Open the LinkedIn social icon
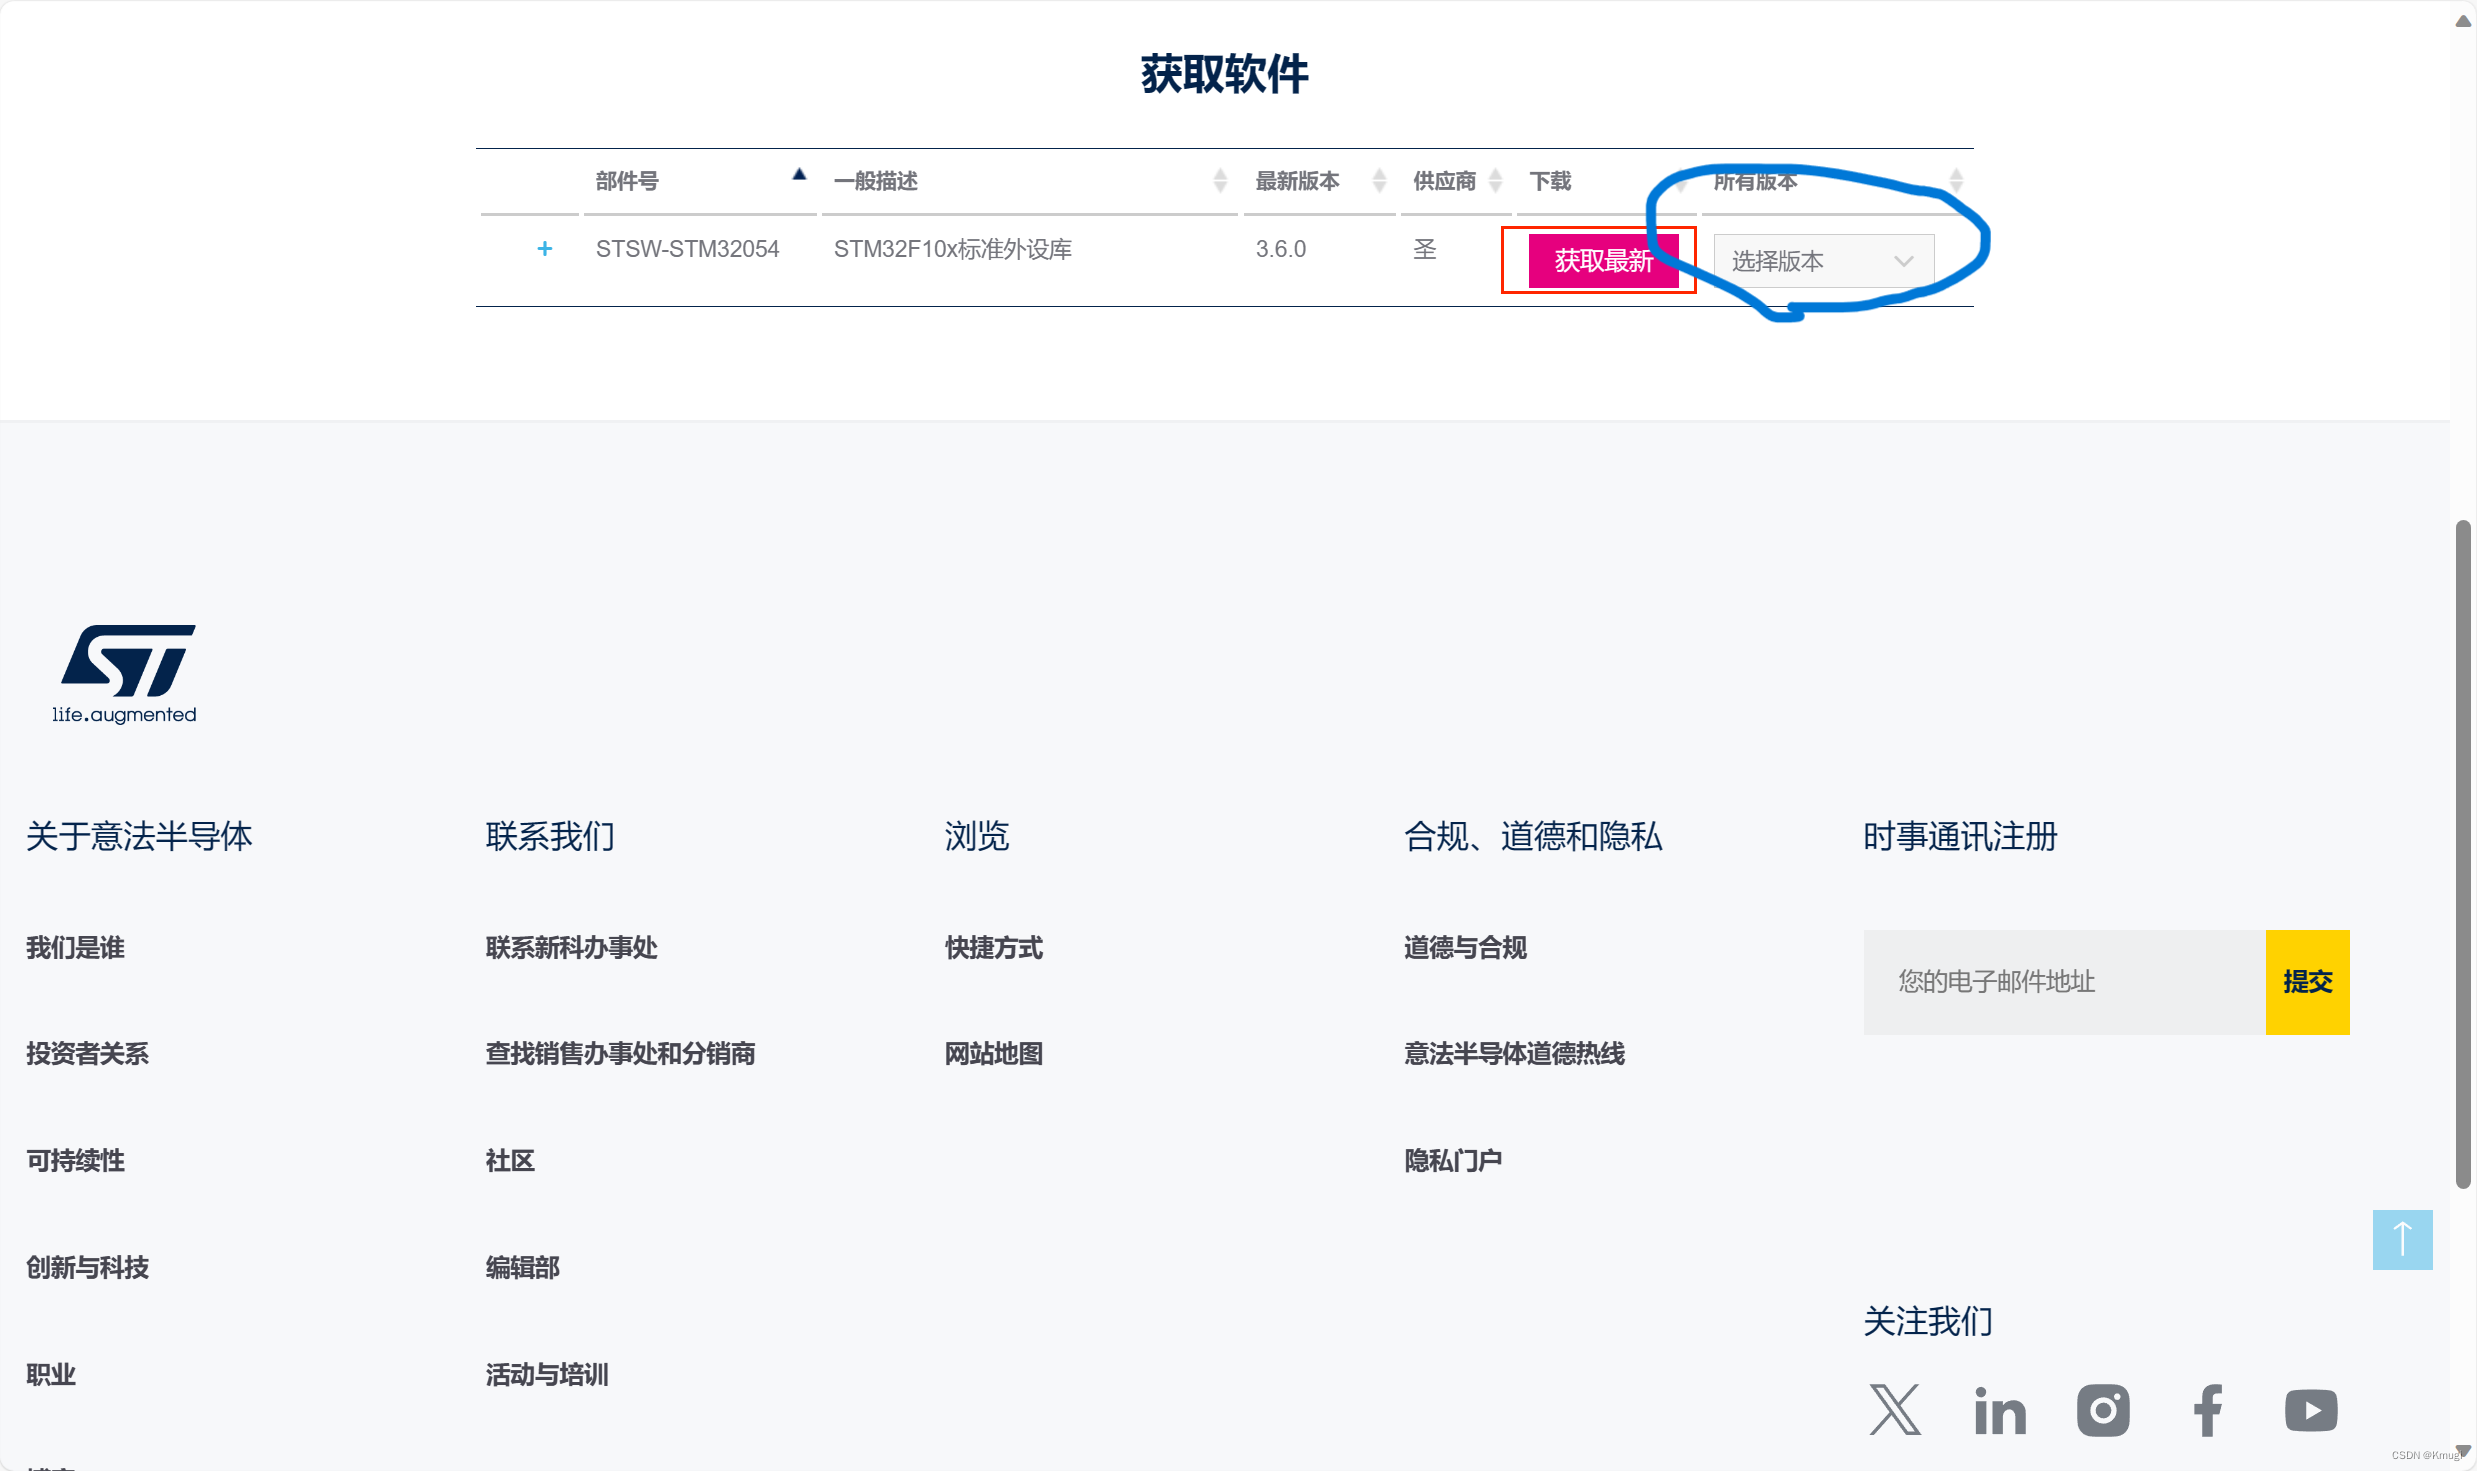 coord(2000,1410)
